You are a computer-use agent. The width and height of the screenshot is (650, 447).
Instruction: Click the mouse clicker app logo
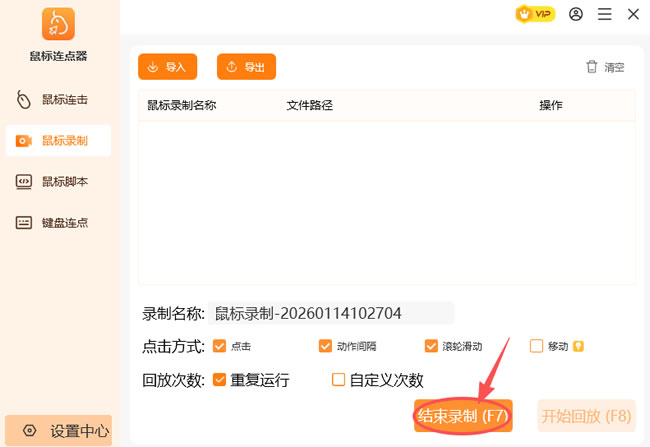58,25
